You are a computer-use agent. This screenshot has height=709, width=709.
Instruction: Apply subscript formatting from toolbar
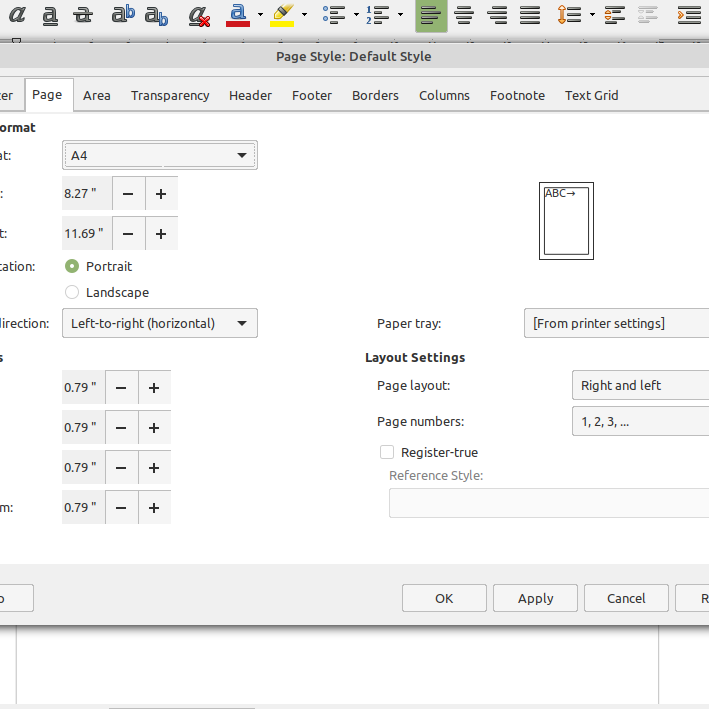pos(156,15)
